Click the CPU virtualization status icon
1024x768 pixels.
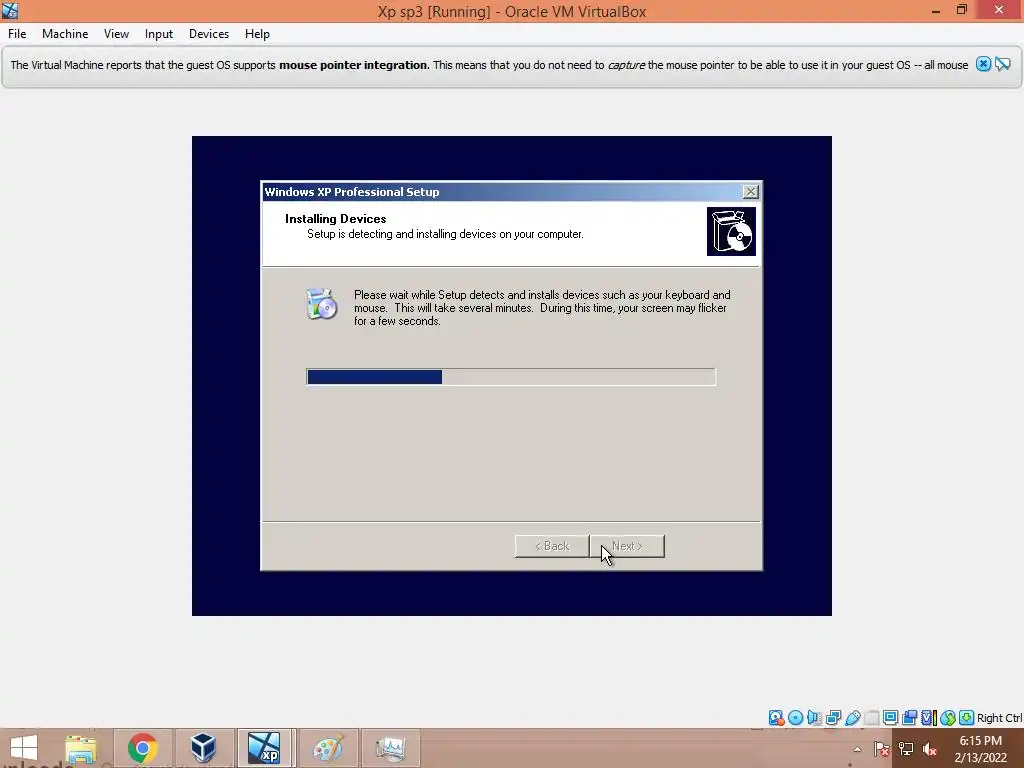pos(929,718)
